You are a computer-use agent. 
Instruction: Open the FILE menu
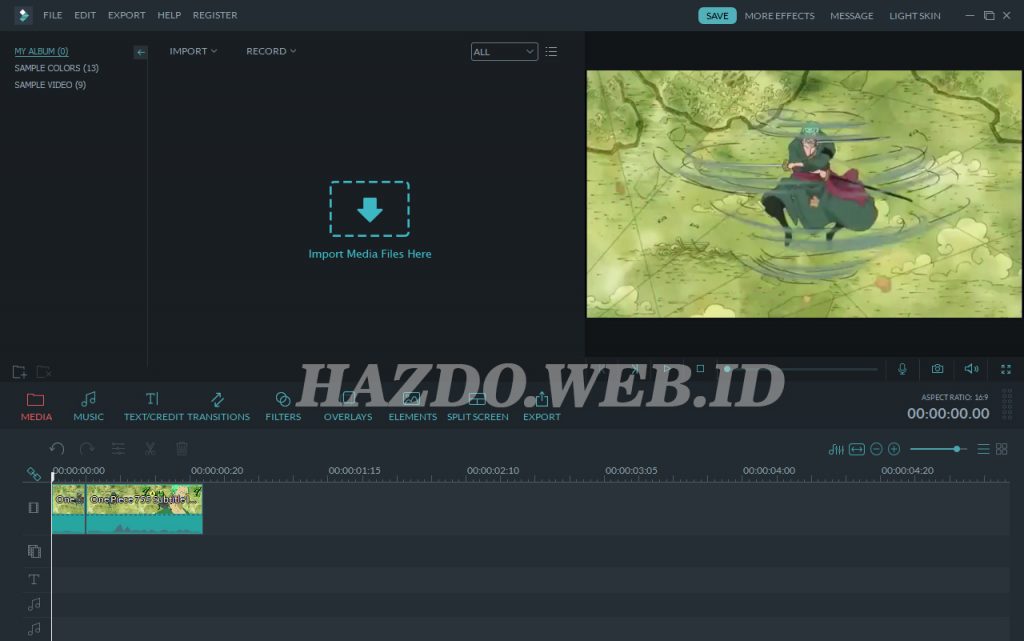point(52,15)
